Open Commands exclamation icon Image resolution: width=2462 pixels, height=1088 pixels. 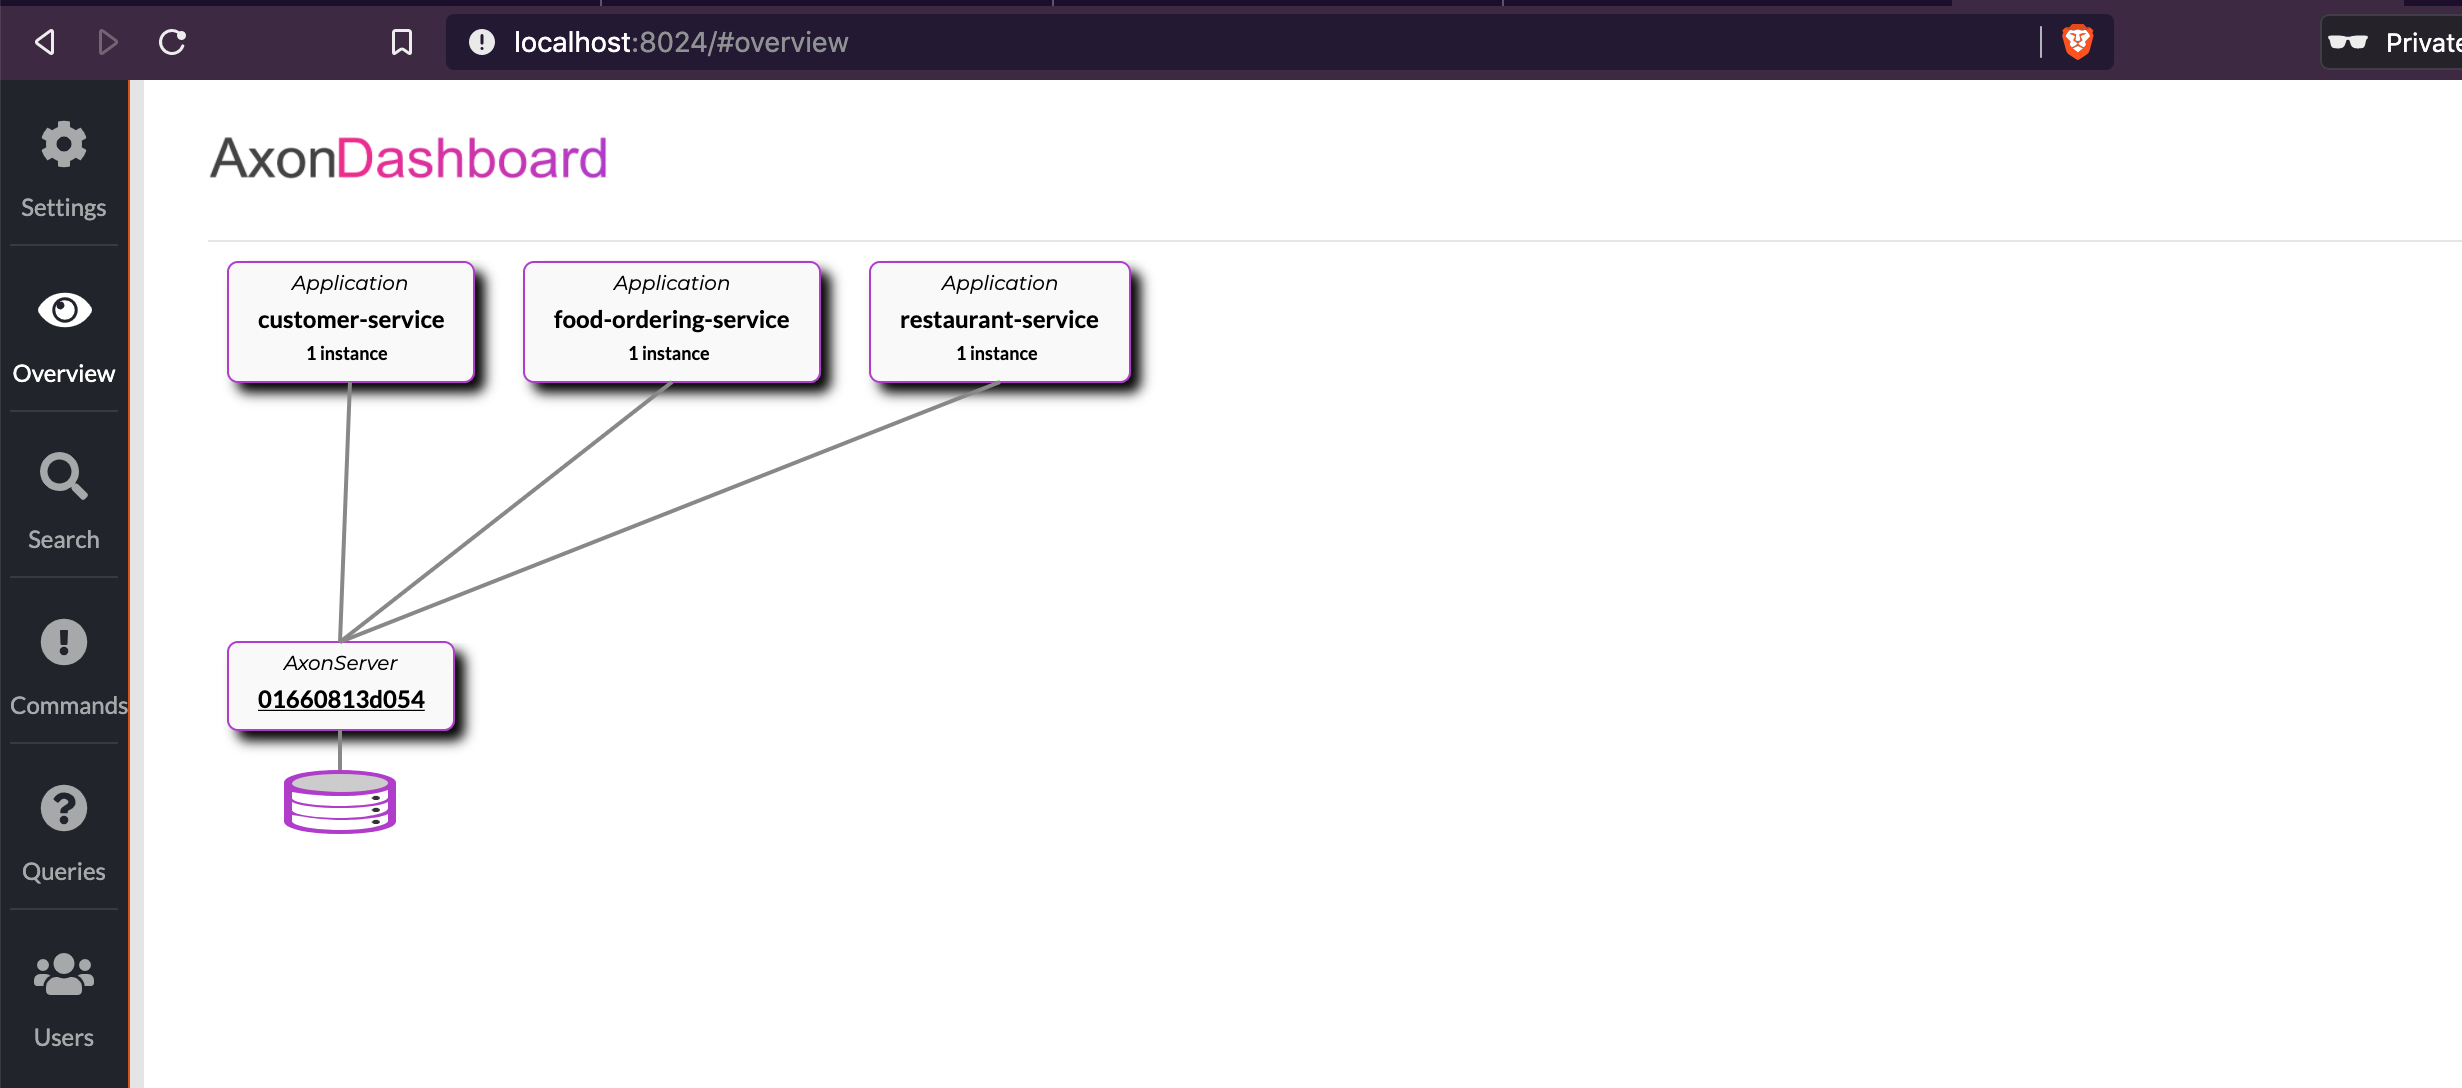(63, 642)
